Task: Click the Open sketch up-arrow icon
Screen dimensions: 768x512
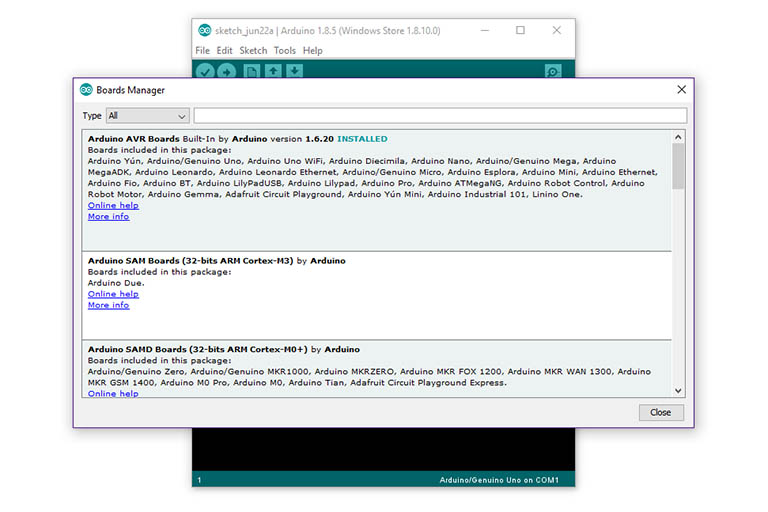Action: click(273, 71)
